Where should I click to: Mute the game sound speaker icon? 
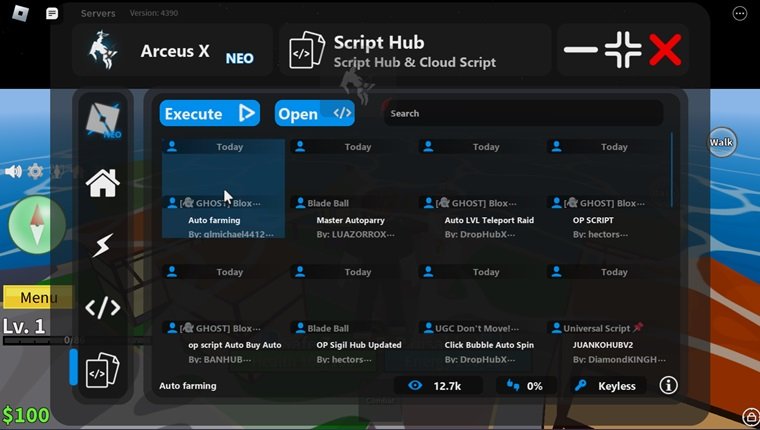coord(13,171)
